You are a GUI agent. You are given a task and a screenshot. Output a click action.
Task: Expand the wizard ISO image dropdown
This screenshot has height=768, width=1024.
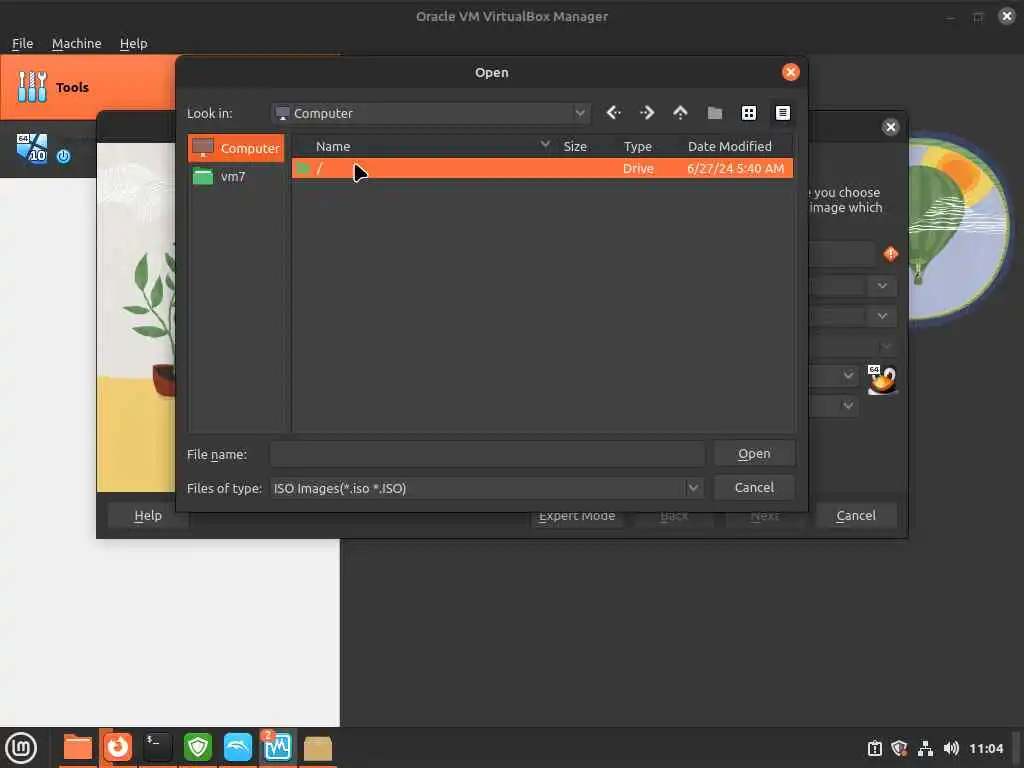click(882, 315)
